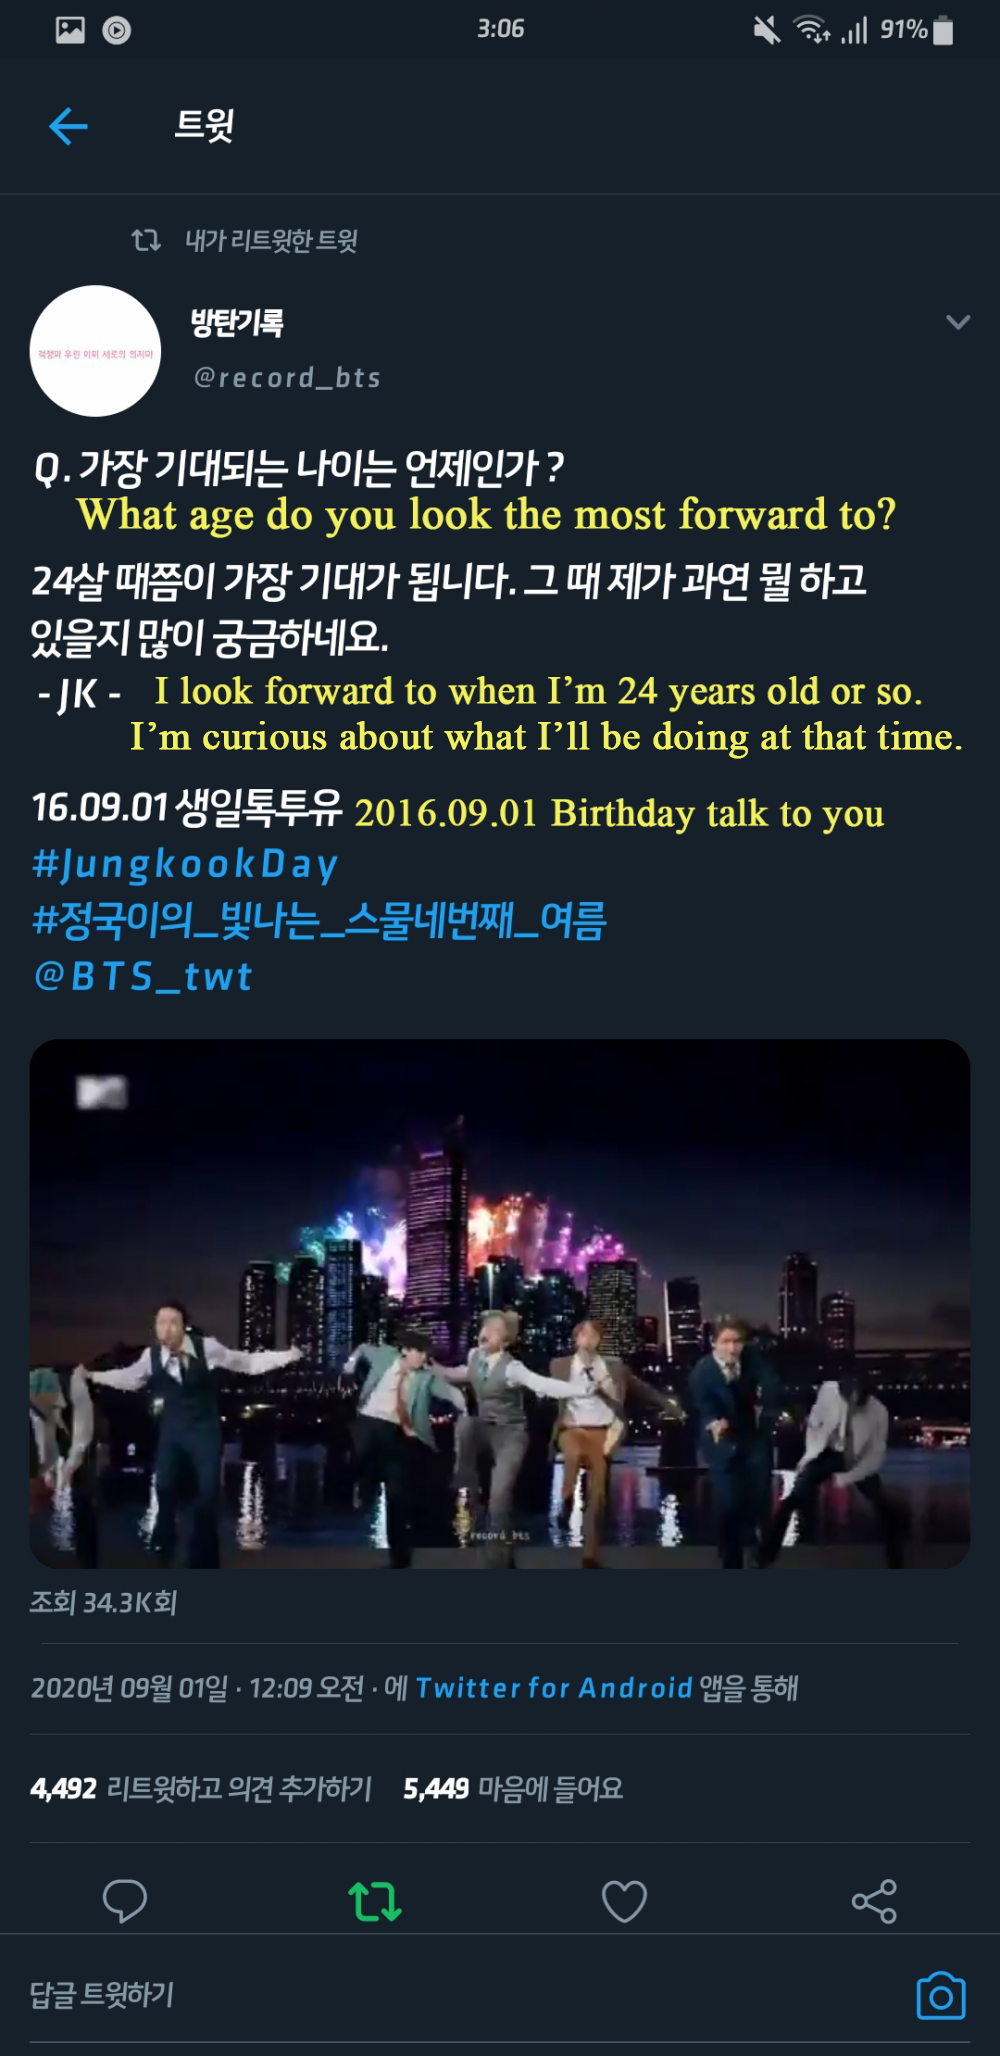Tap the 답글 트윗하기 reply field
The image size is (1000, 2056).
pos(460,1995)
